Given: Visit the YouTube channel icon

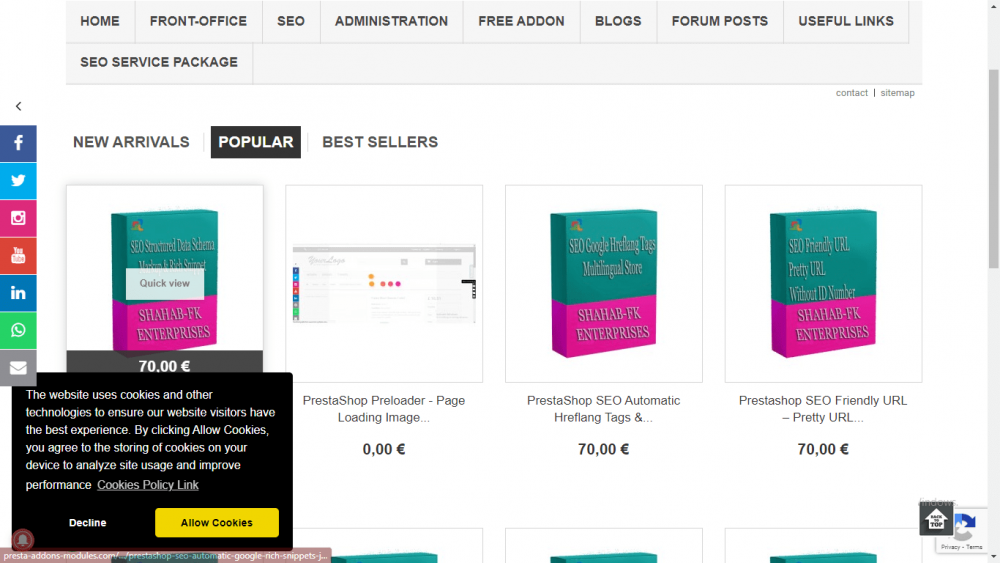Looking at the screenshot, I should click(x=18, y=256).
